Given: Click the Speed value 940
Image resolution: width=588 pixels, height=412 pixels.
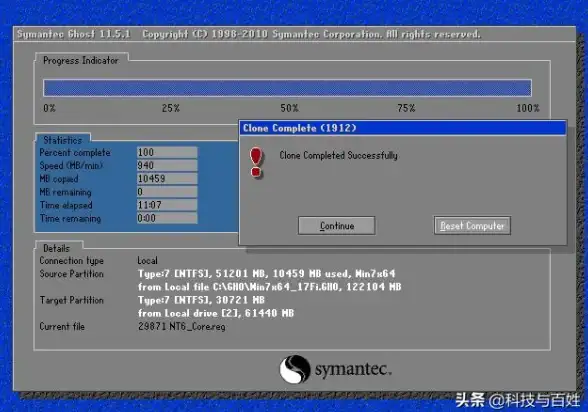Looking at the screenshot, I should click(167, 165).
